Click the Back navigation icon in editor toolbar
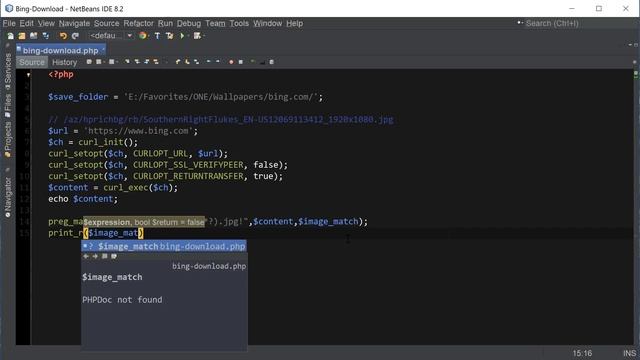Image resolution: width=640 pixels, height=360 pixels. click(x=99, y=62)
